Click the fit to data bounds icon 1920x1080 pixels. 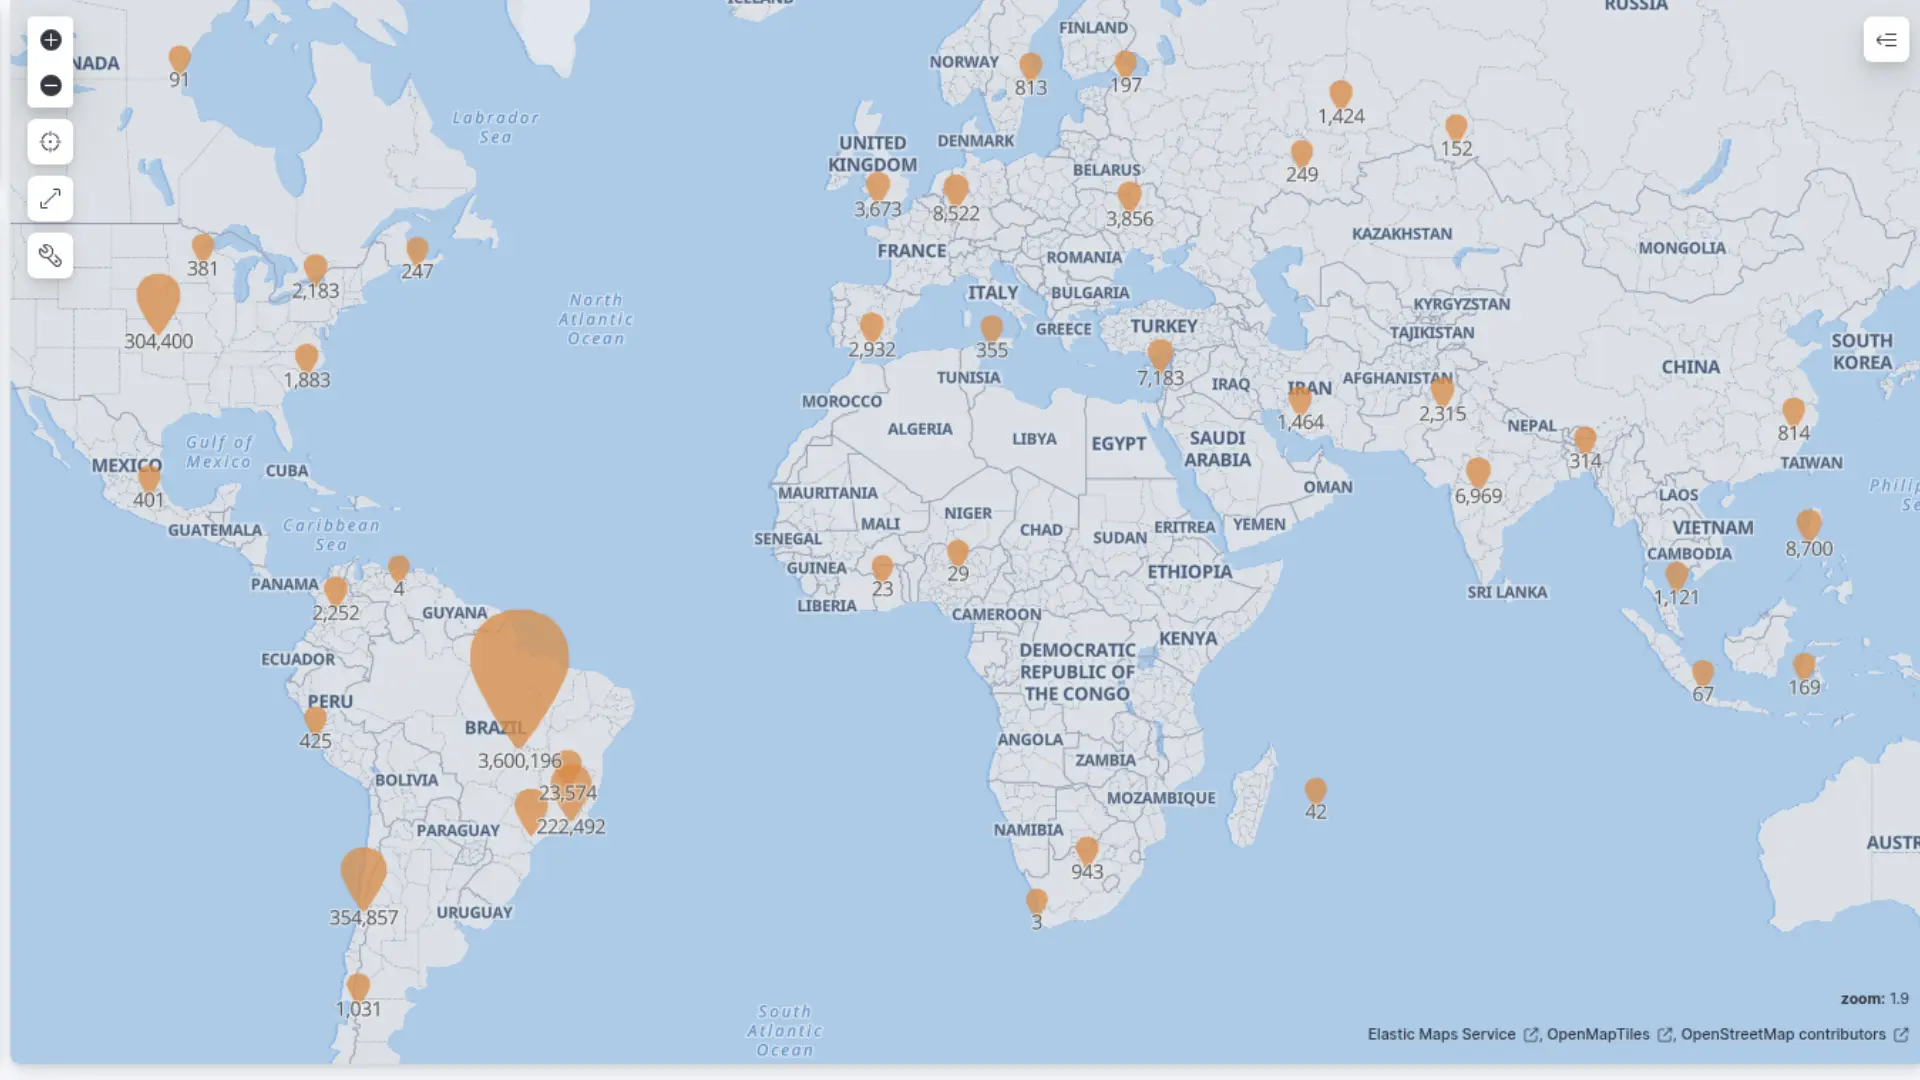[50, 142]
